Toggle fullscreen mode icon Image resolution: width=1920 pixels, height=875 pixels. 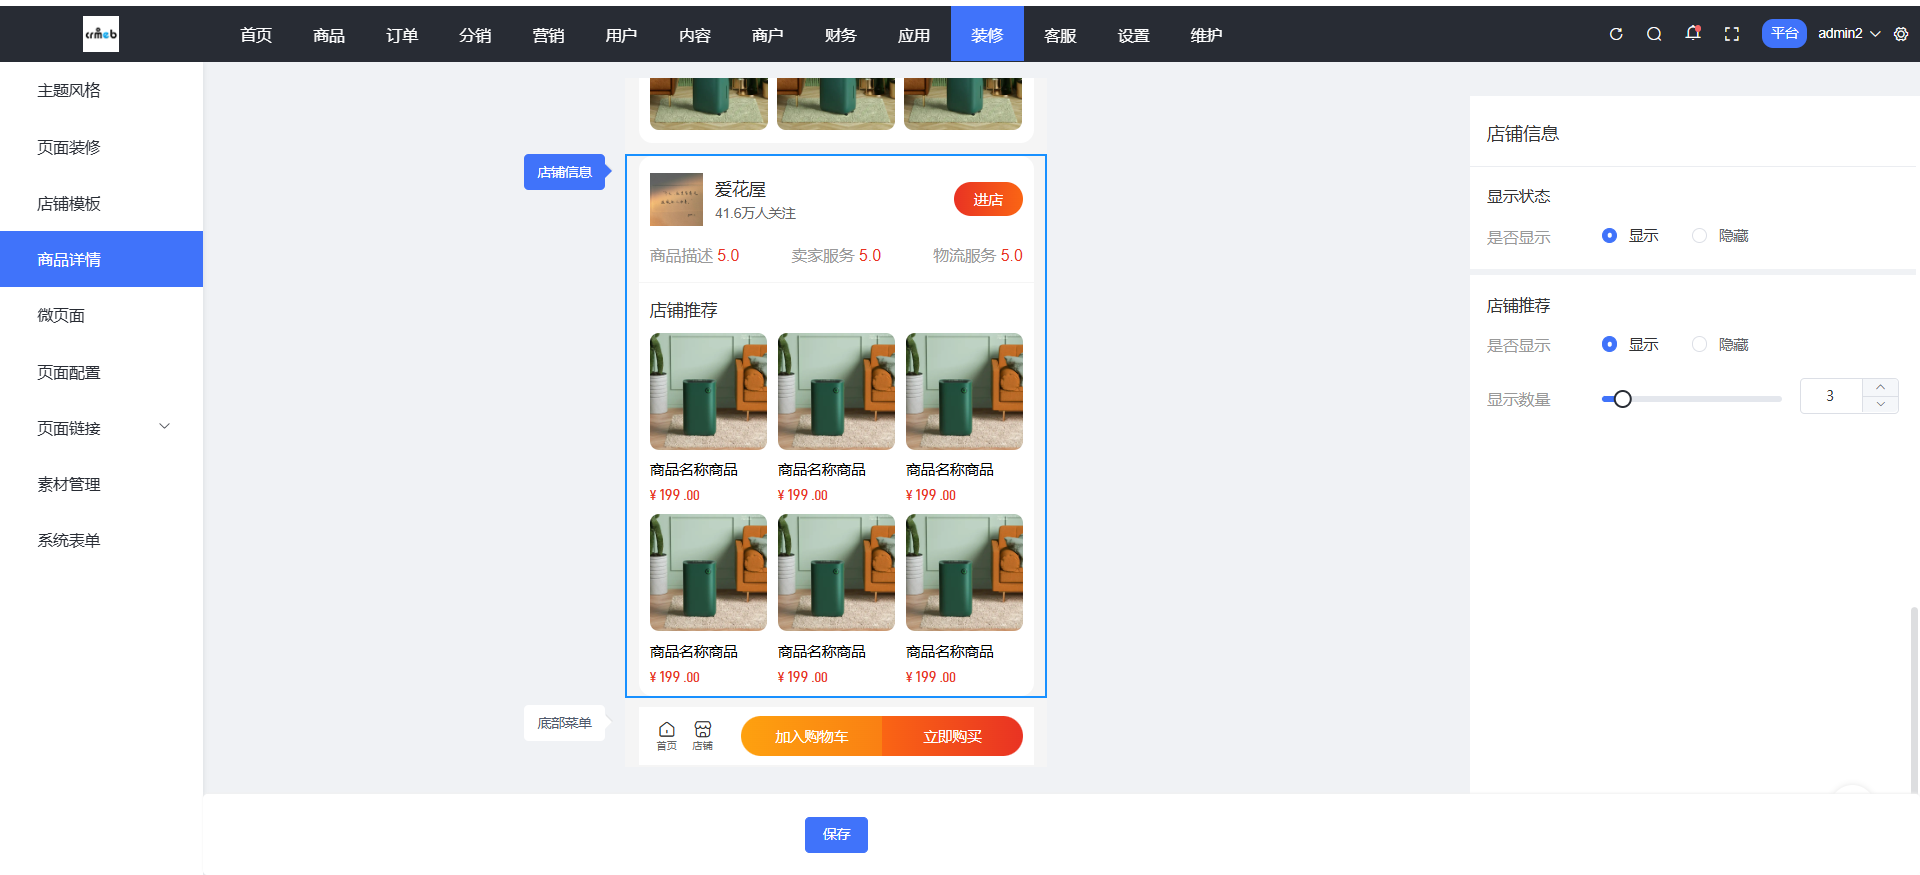coord(1732,34)
